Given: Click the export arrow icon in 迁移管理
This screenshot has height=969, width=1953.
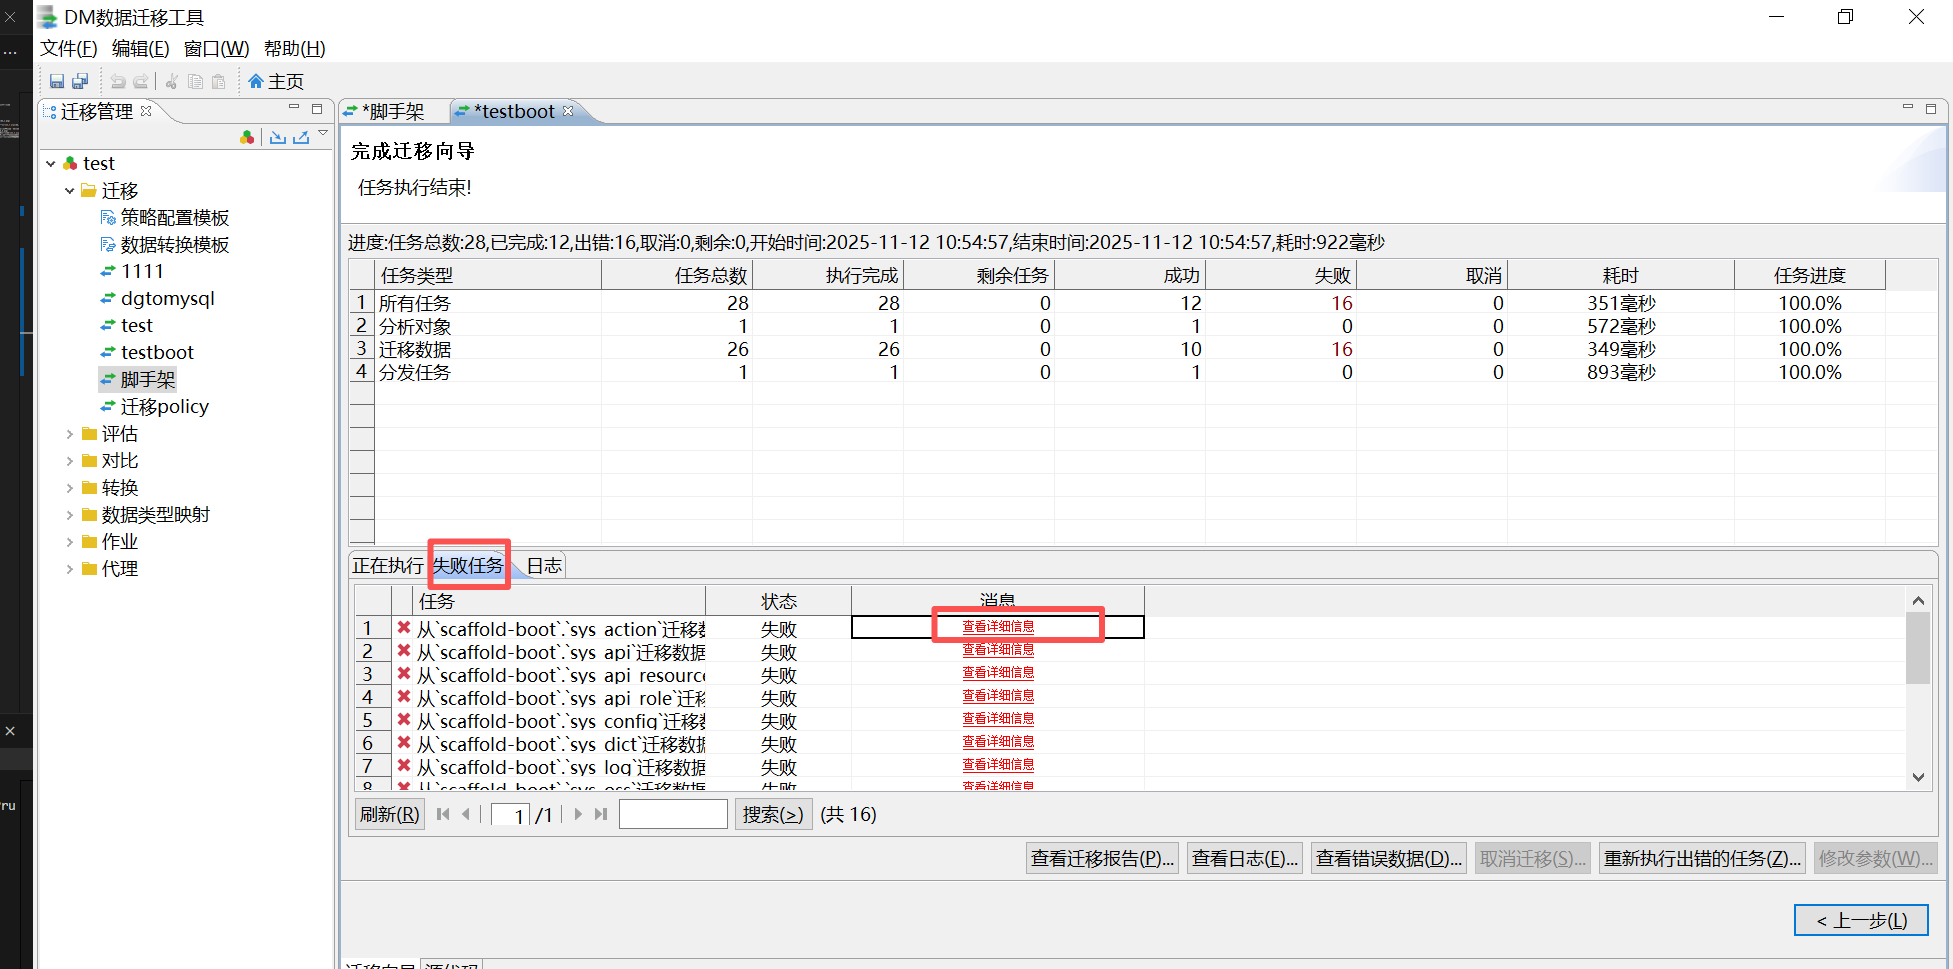Looking at the screenshot, I should point(301,137).
